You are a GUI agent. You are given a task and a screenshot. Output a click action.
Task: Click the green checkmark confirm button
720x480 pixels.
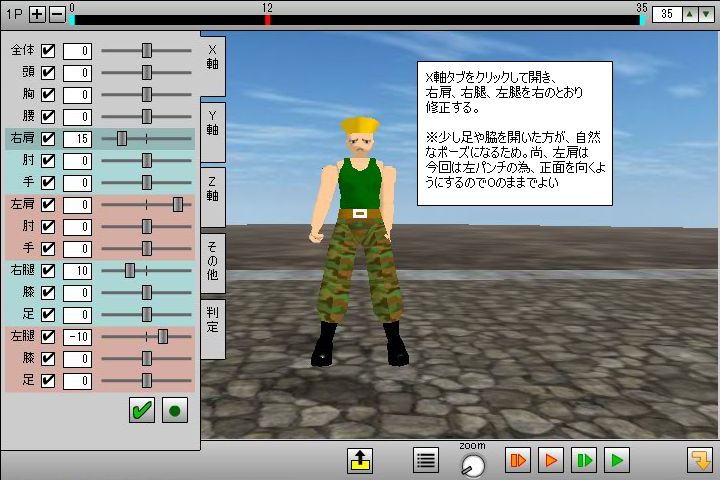pyautogui.click(x=142, y=410)
